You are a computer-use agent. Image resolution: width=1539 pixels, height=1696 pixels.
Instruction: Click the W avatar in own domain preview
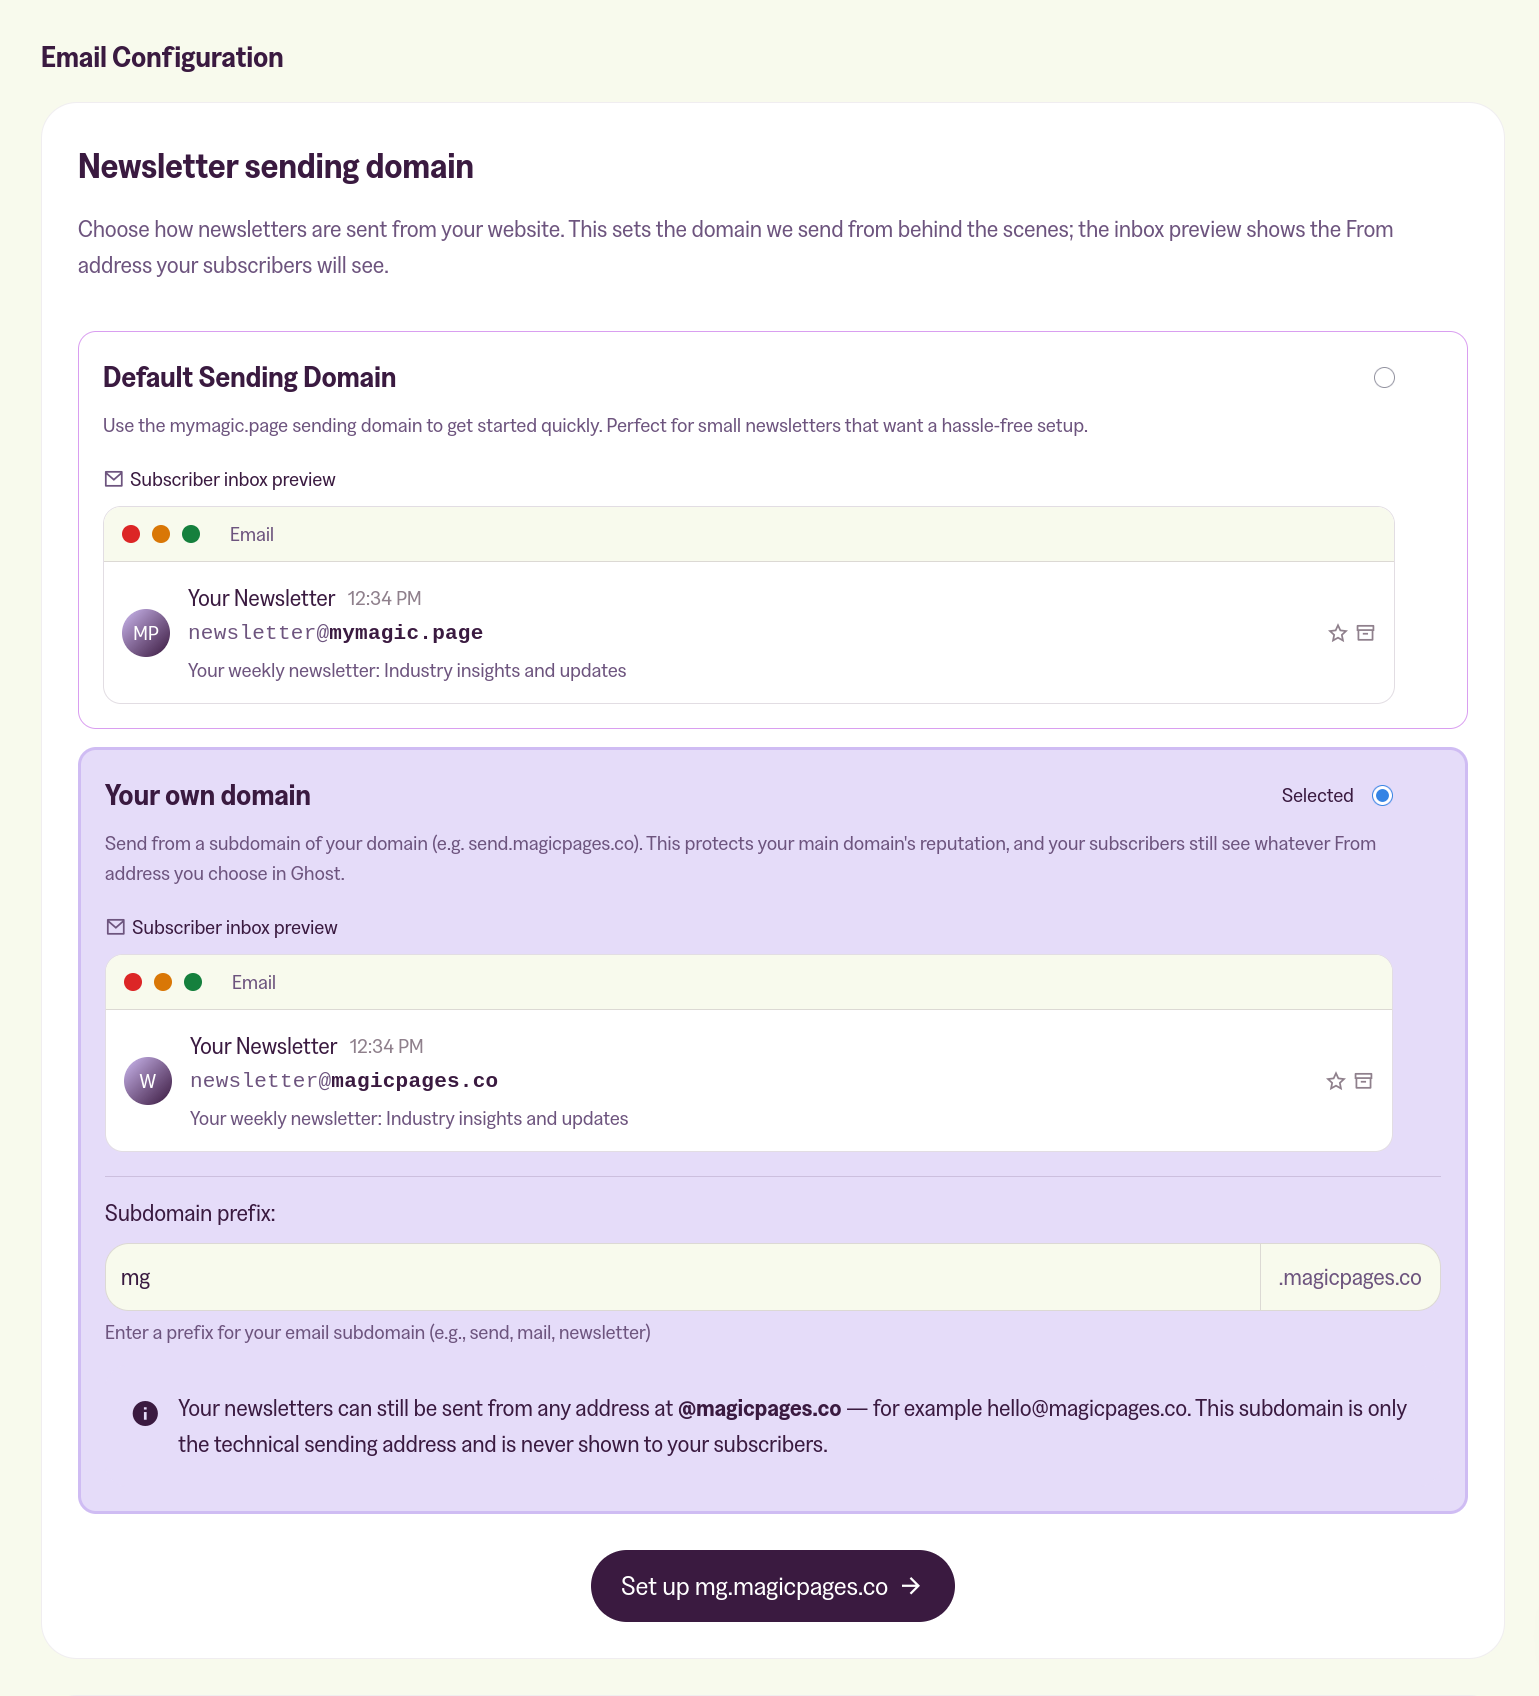tap(148, 1081)
